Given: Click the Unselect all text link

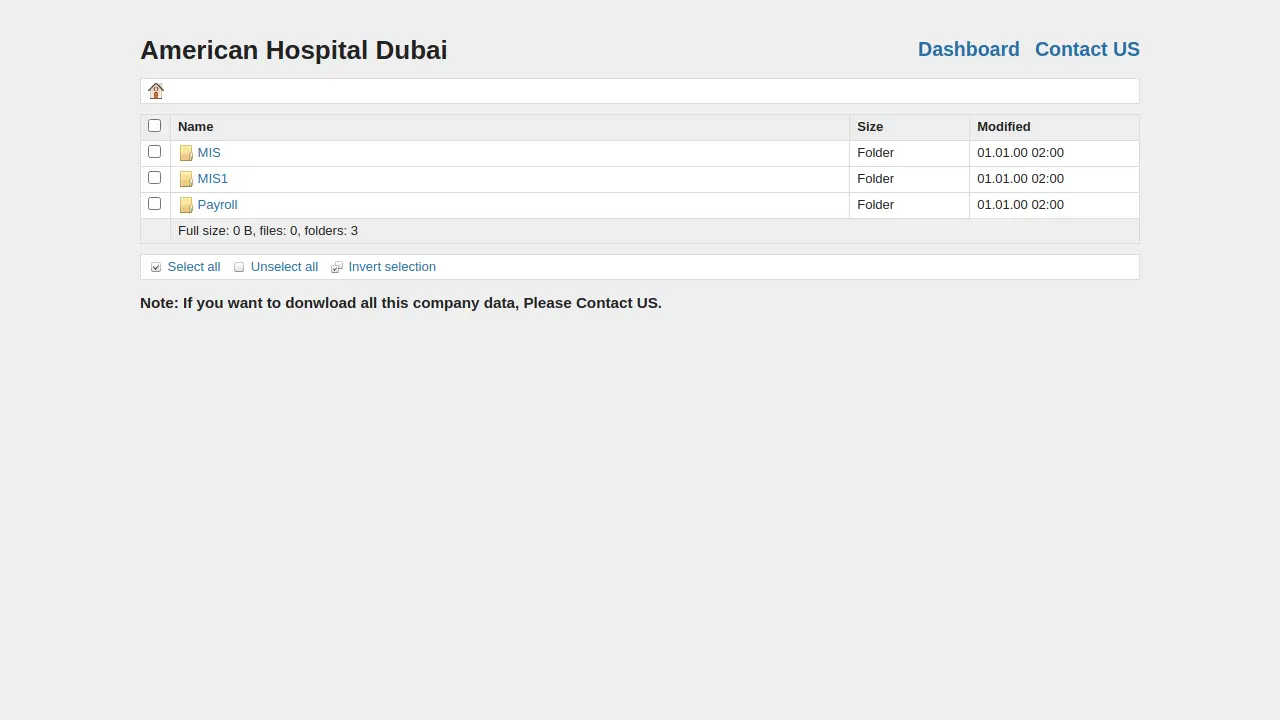Looking at the screenshot, I should pyautogui.click(x=284, y=267).
